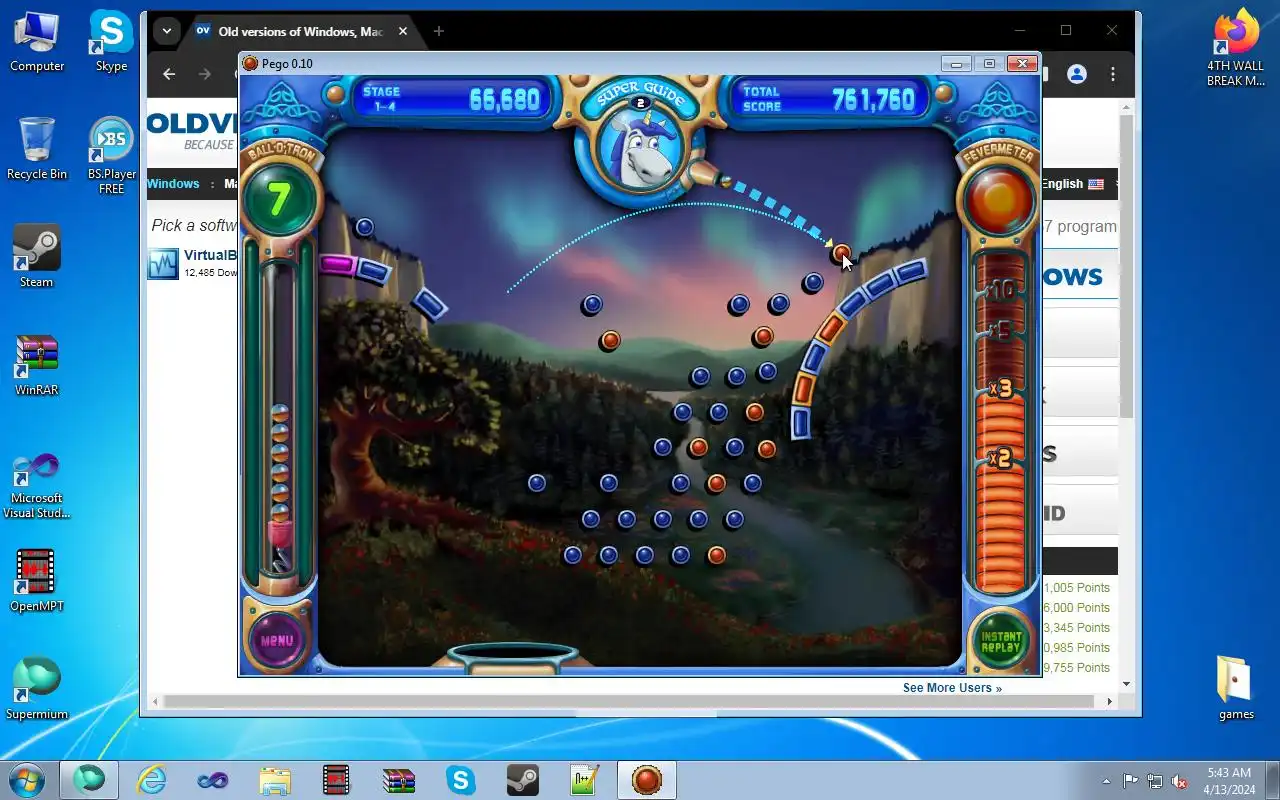Screen dimensions: 1280x800
Task: Click the stage score 66,680
Action: 504,99
